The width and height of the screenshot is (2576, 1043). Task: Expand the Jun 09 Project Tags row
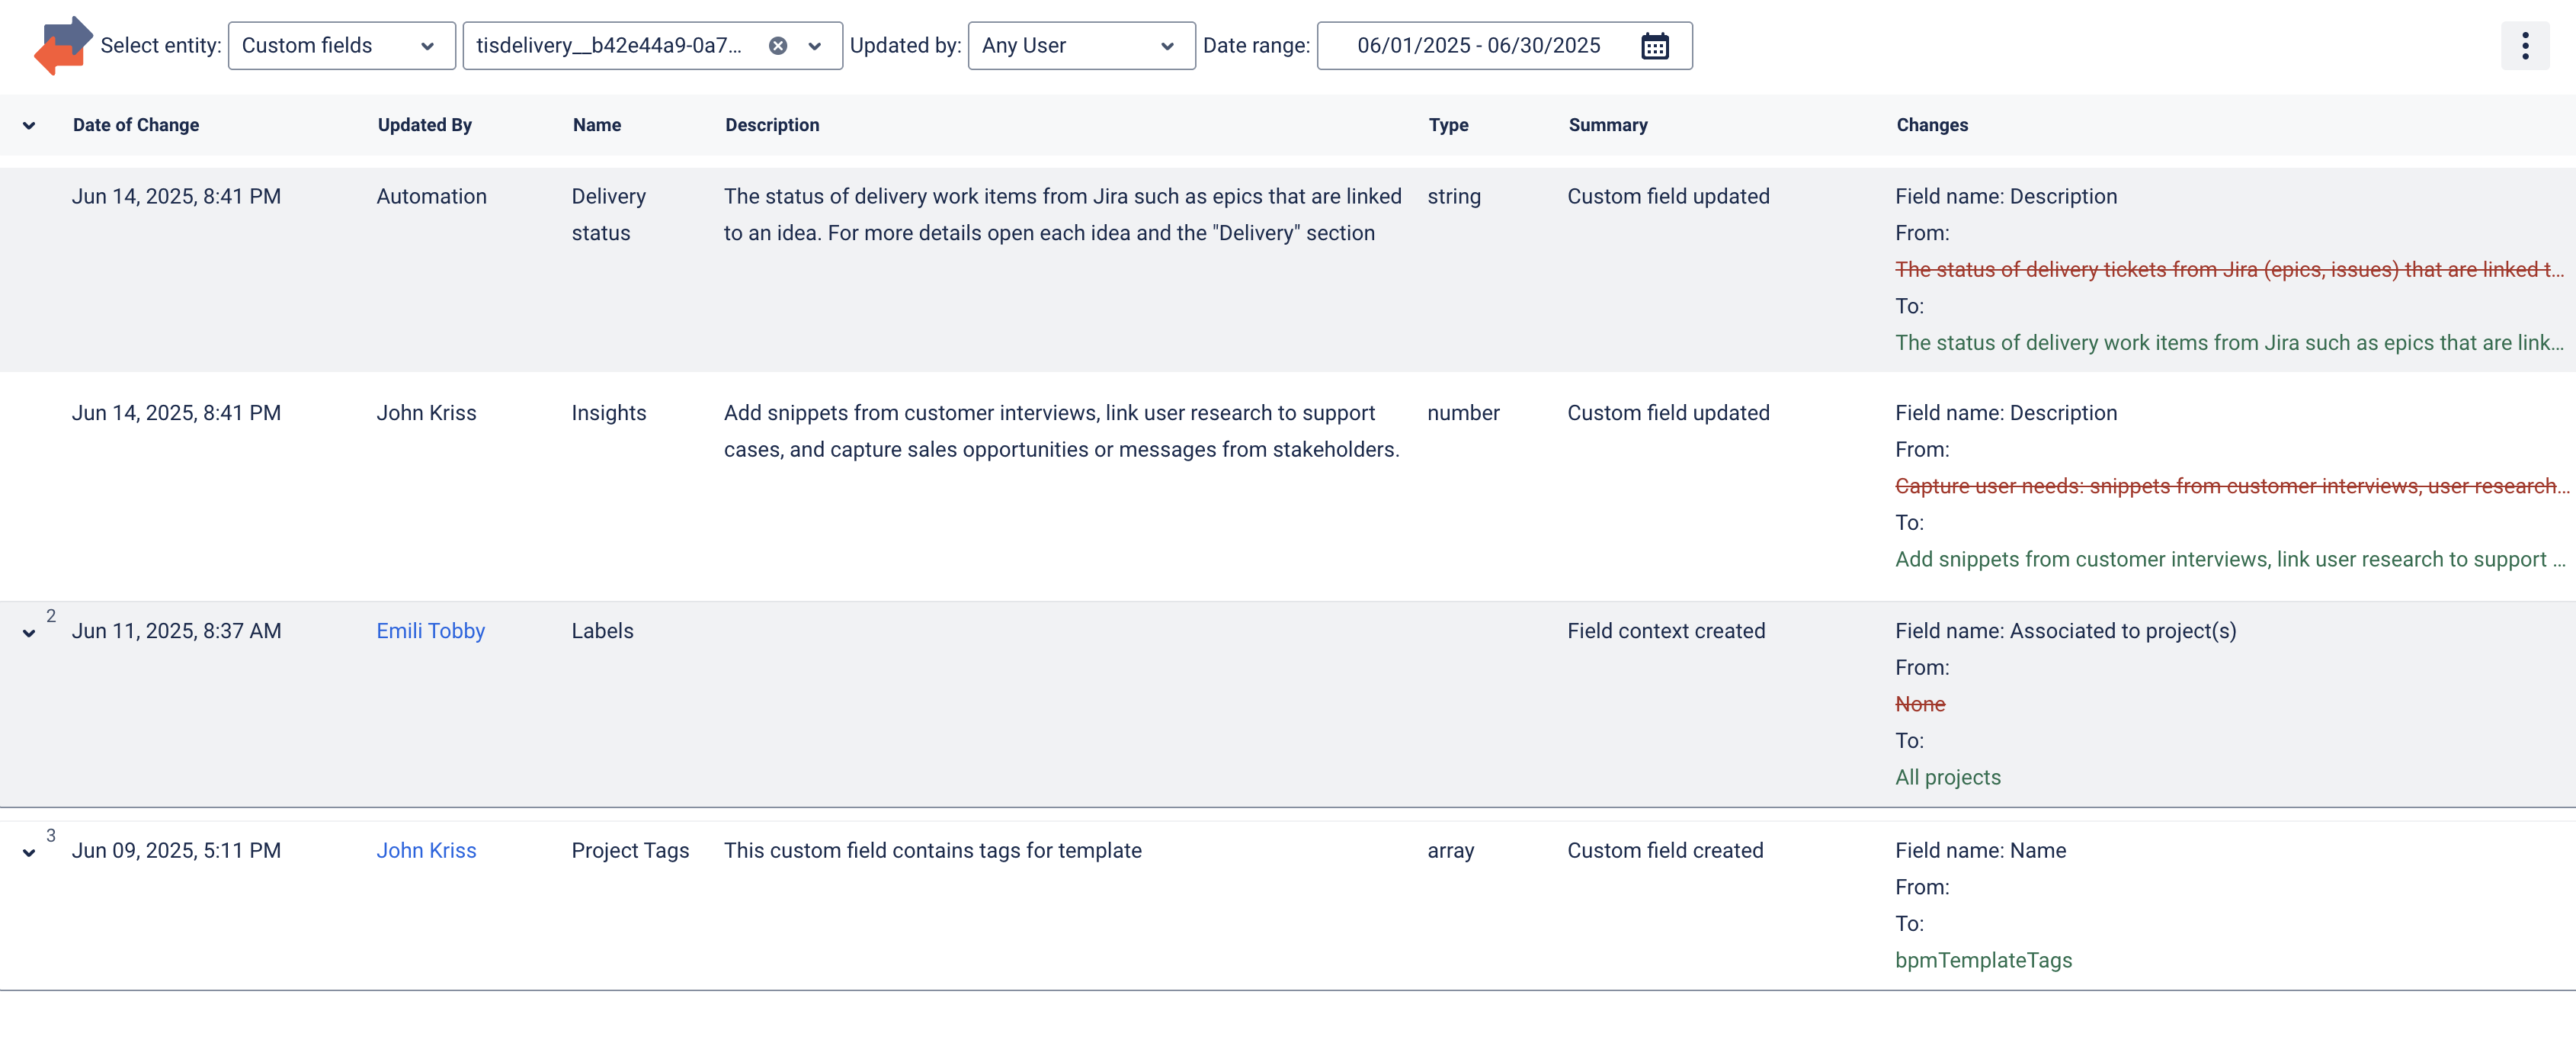[29, 853]
